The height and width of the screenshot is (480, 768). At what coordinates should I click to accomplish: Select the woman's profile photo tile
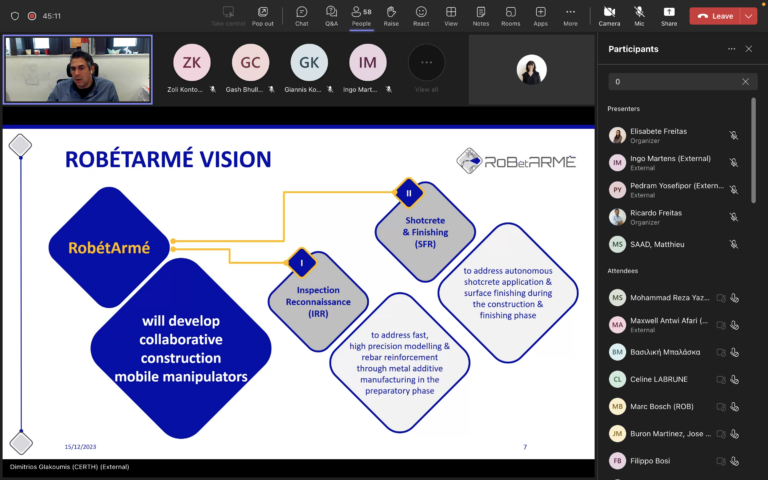pos(531,69)
